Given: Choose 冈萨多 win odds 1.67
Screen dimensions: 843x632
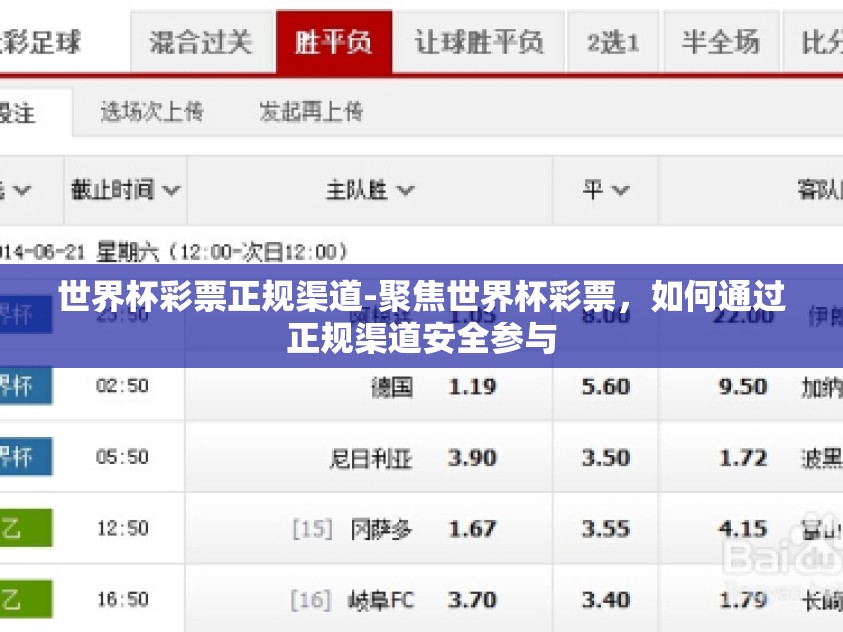Looking at the screenshot, I should click(472, 529).
